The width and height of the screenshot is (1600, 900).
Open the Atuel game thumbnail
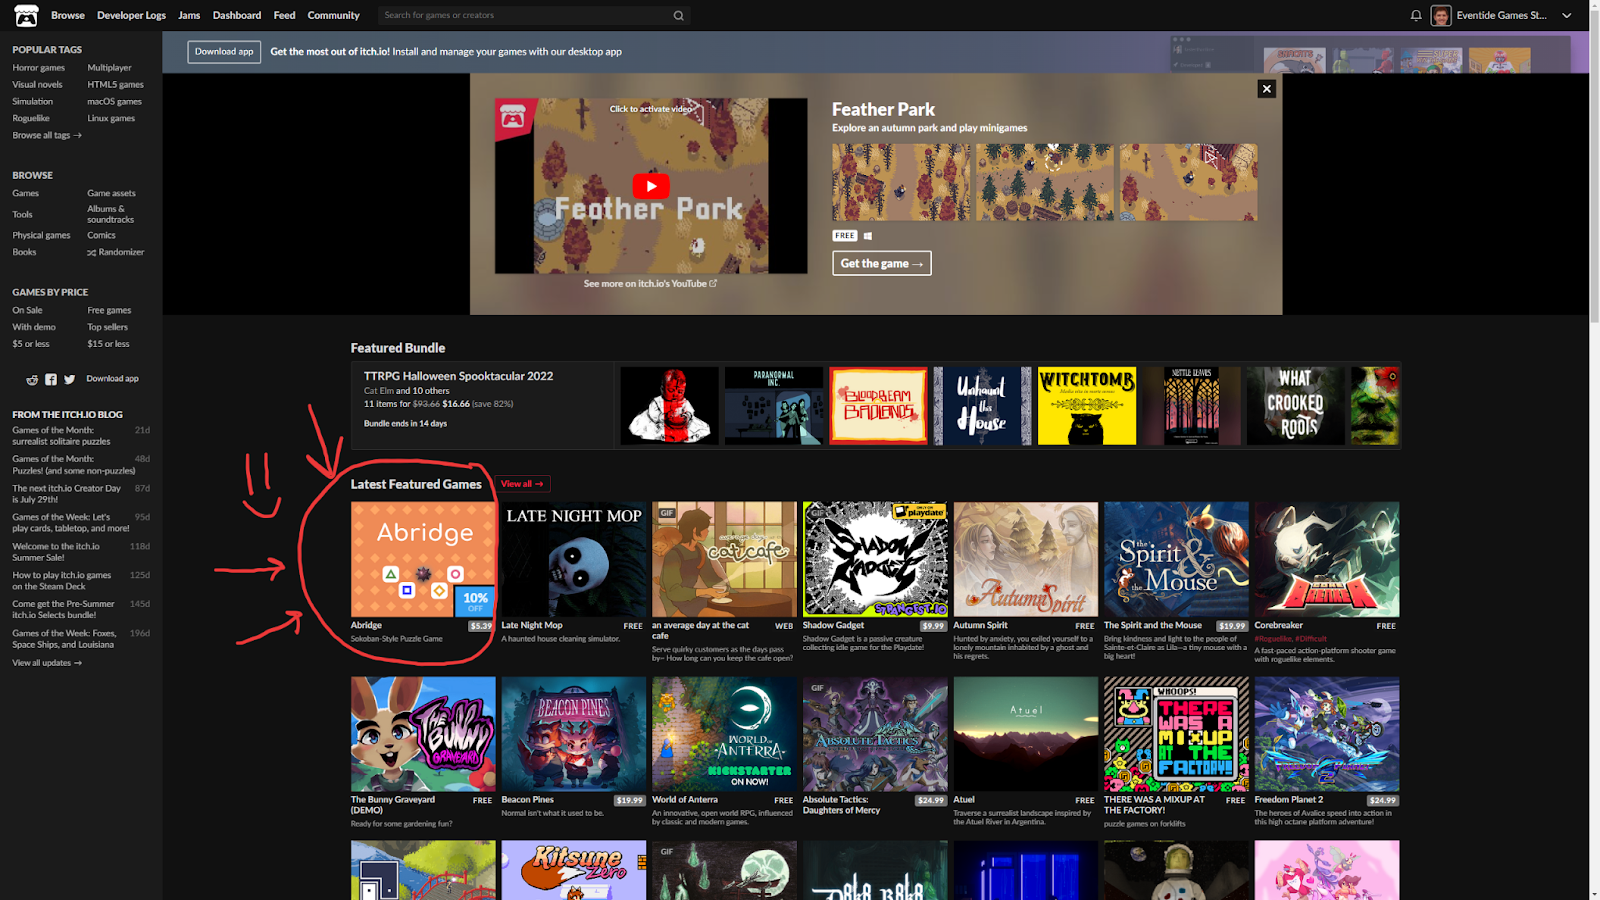1026,734
